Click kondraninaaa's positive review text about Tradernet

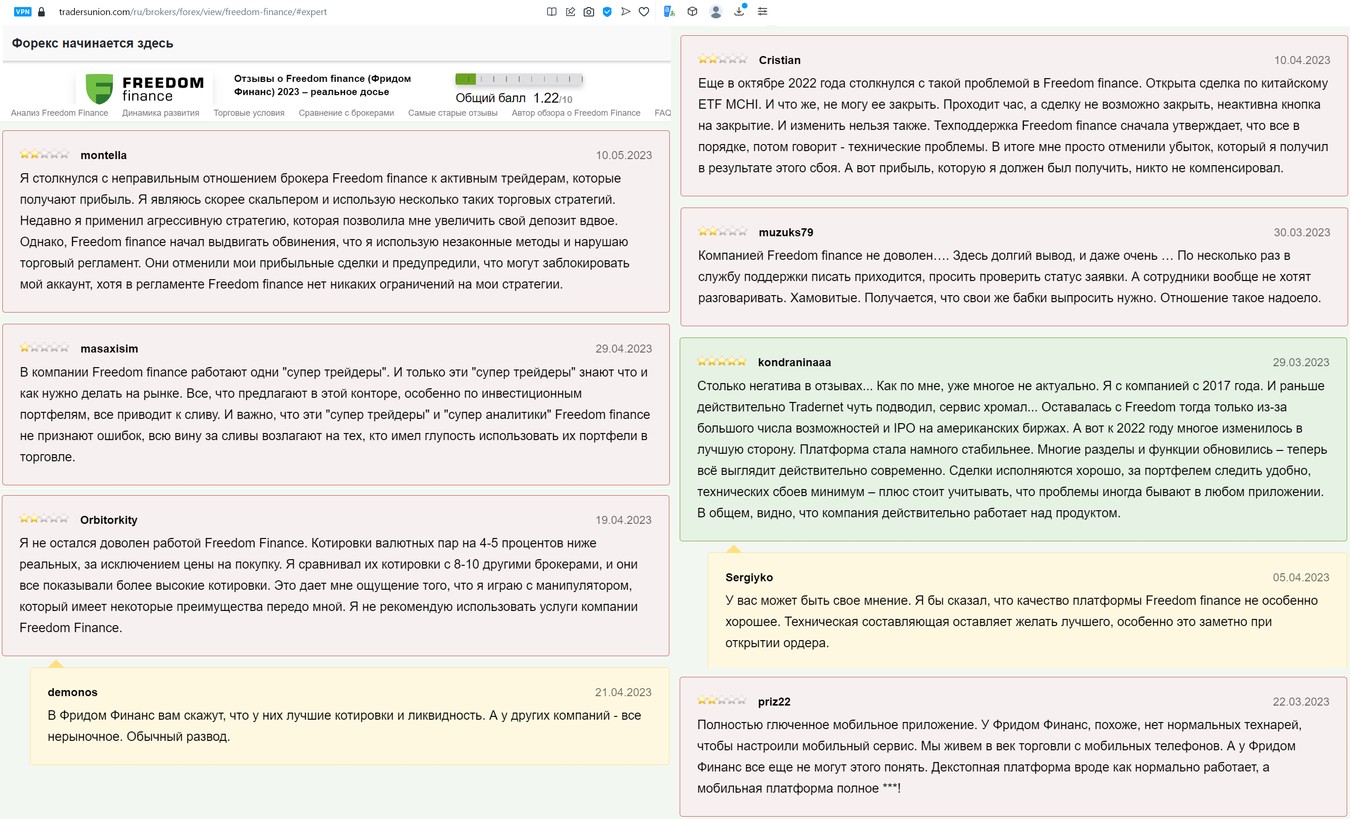tap(1011, 449)
